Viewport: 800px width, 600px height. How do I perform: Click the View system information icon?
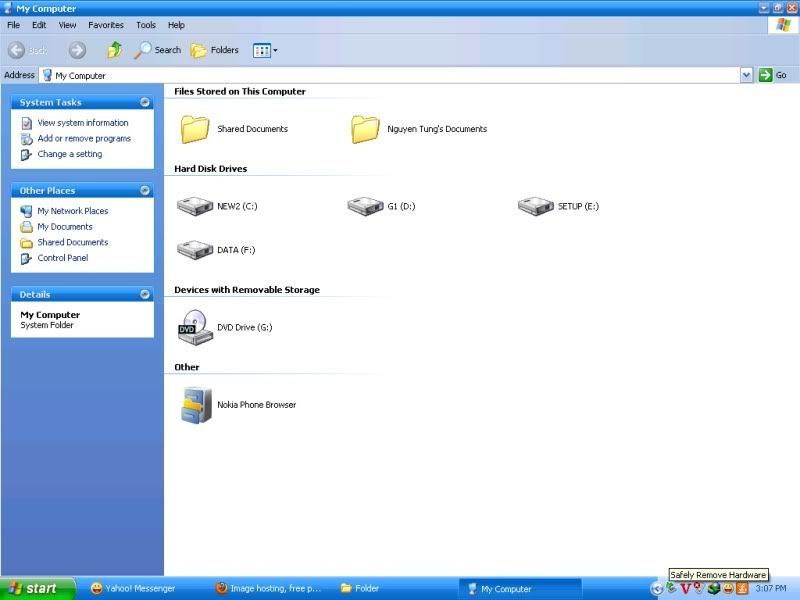[27, 123]
